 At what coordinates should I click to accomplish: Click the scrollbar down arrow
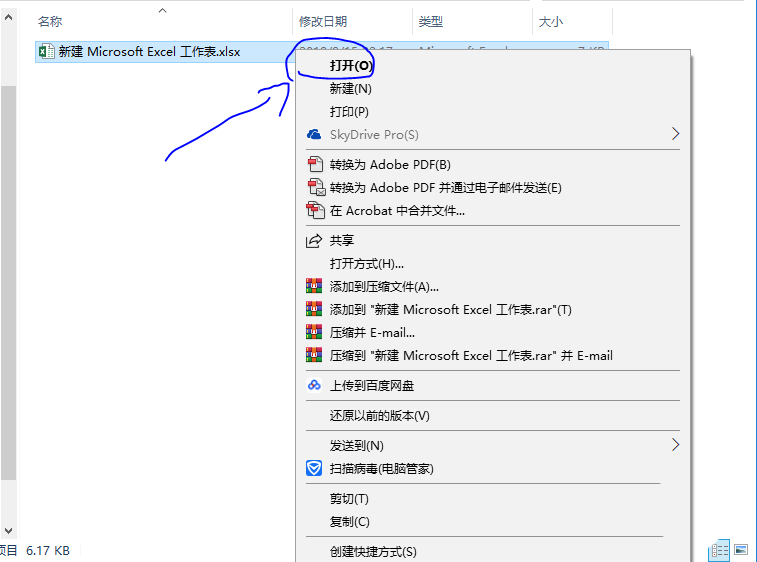coord(8,531)
